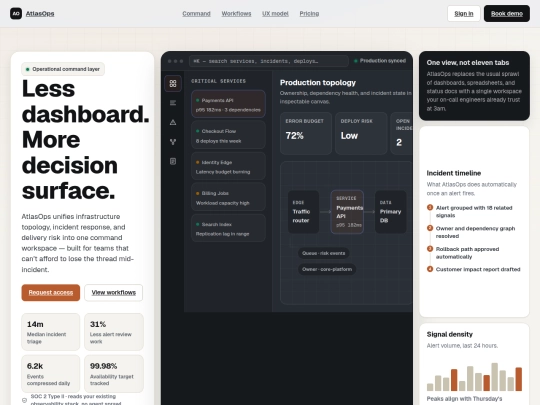Click the Signal density heading
540x405 pixels.
(x=449, y=334)
